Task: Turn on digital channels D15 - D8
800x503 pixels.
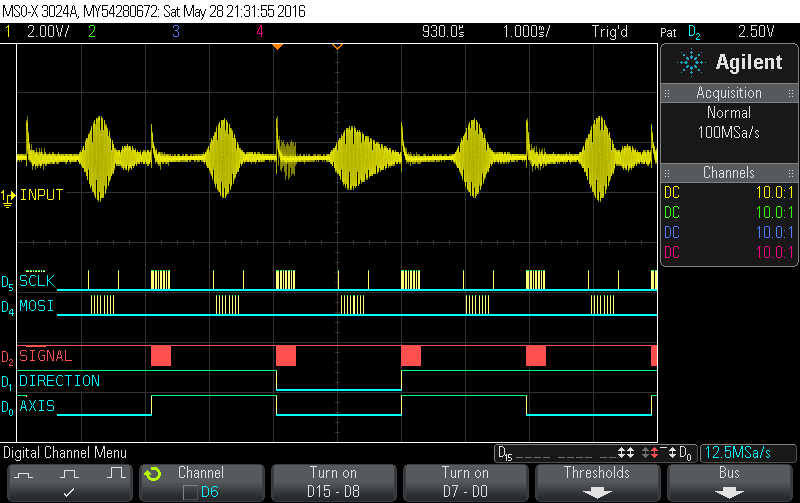Action: point(333,481)
